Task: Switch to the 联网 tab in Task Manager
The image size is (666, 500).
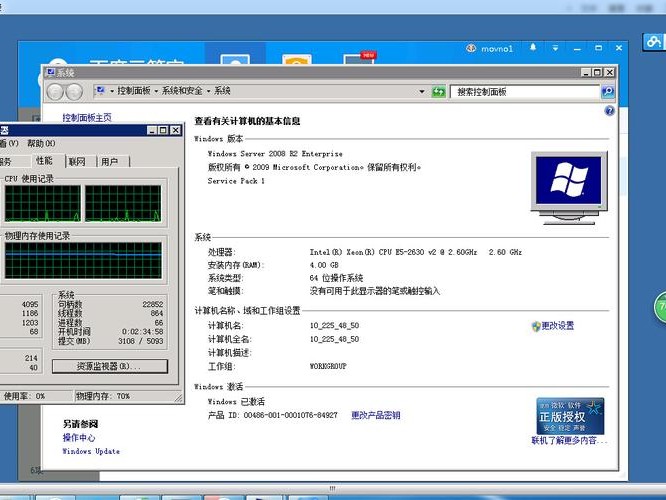Action: (x=77, y=162)
